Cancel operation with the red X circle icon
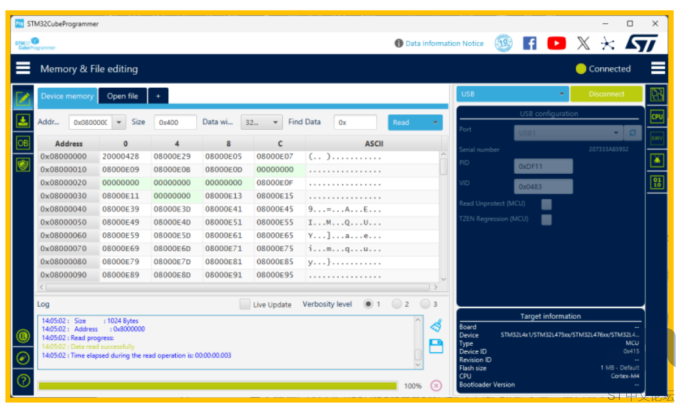This screenshot has width=684, height=411. coord(436,386)
